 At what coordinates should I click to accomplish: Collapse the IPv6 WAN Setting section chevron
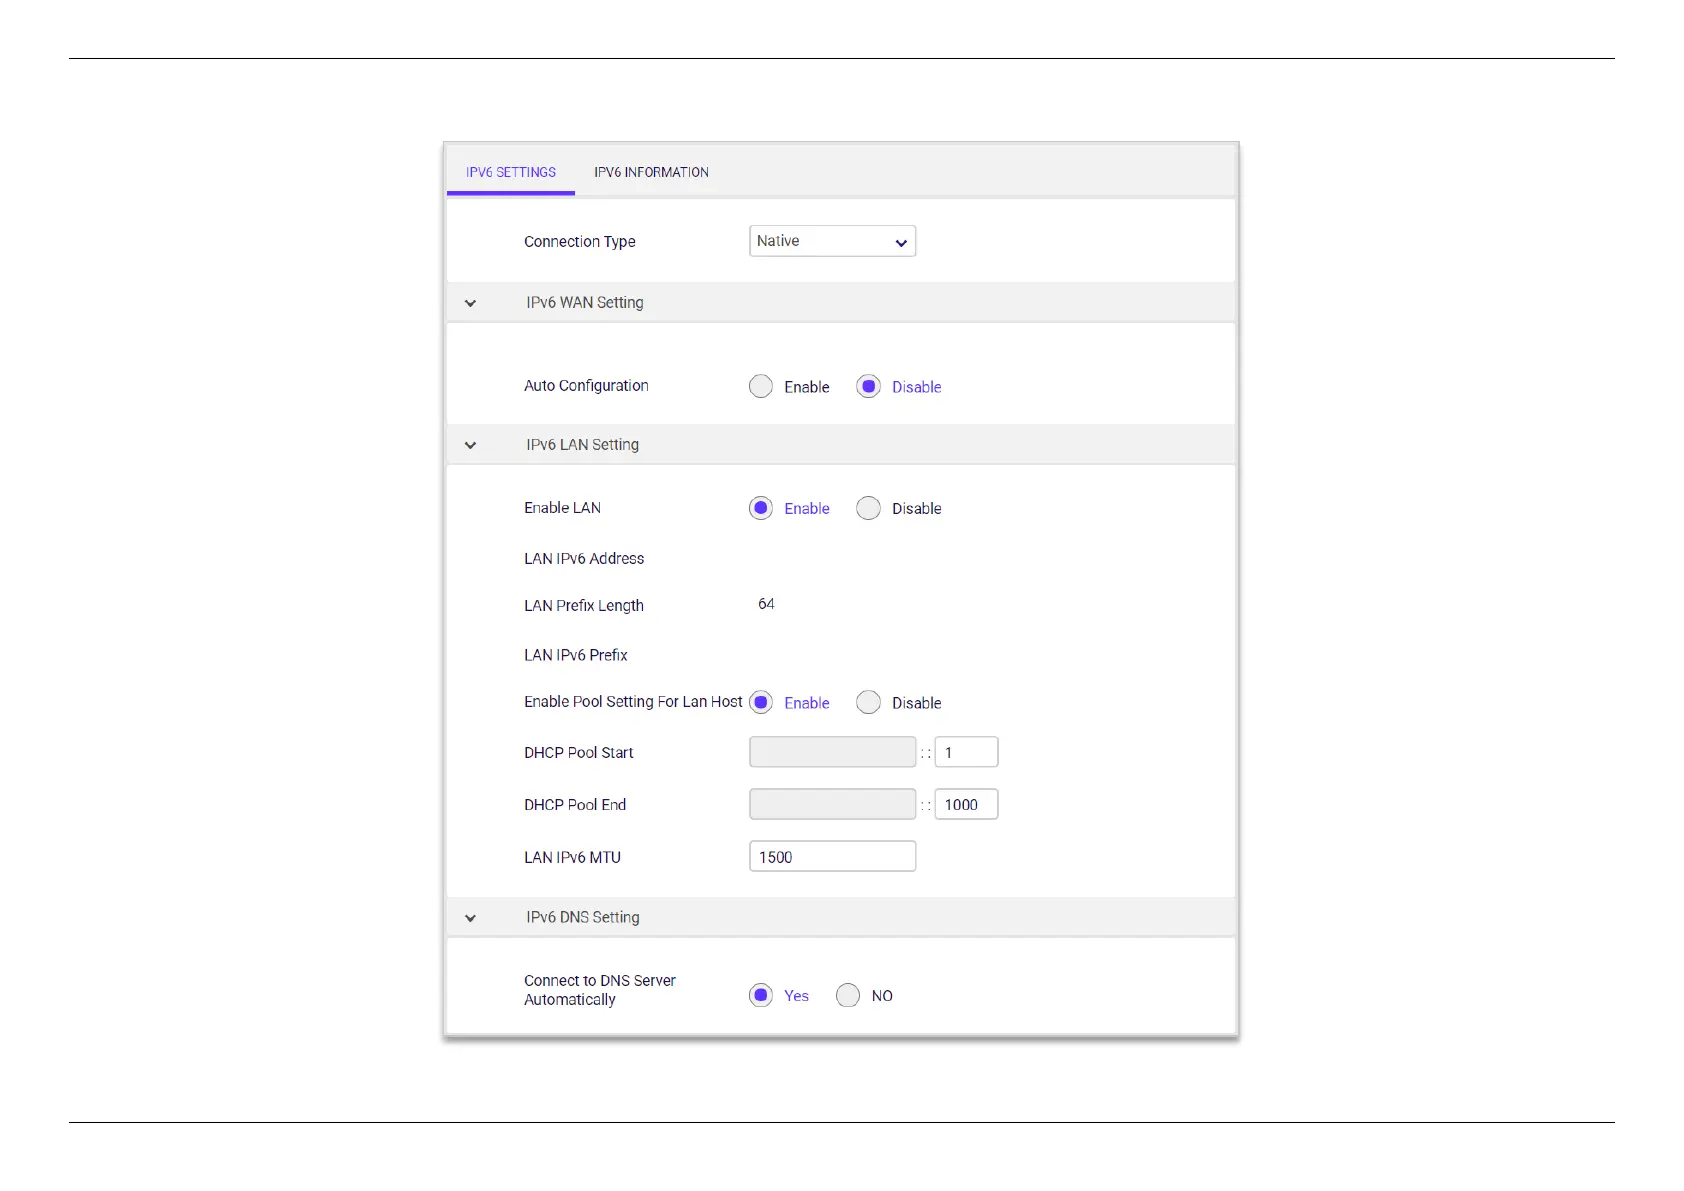pyautogui.click(x=470, y=303)
